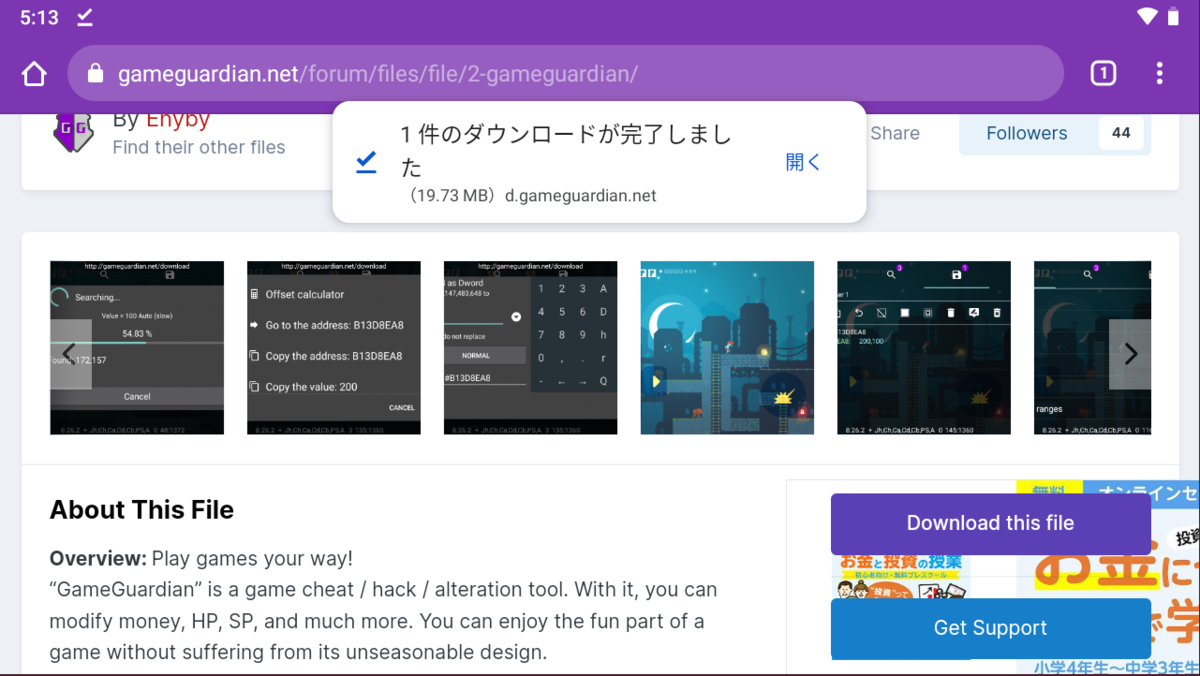Open the moonlit game scene screenshot
This screenshot has height=676, width=1200.
[x=727, y=348]
